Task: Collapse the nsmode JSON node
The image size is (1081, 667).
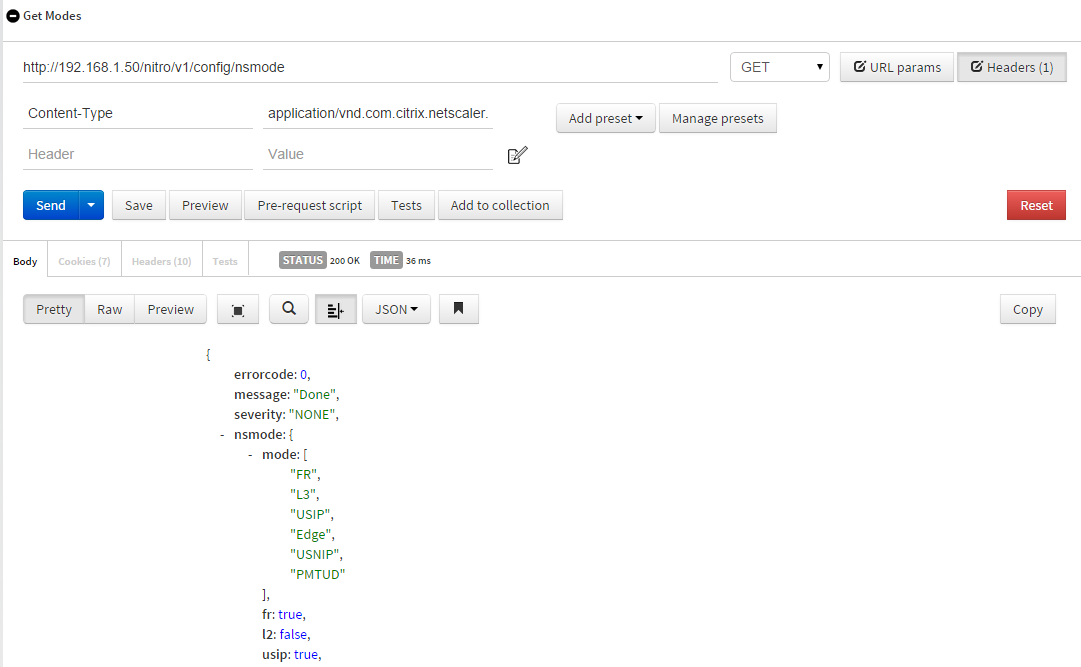Action: [x=222, y=435]
